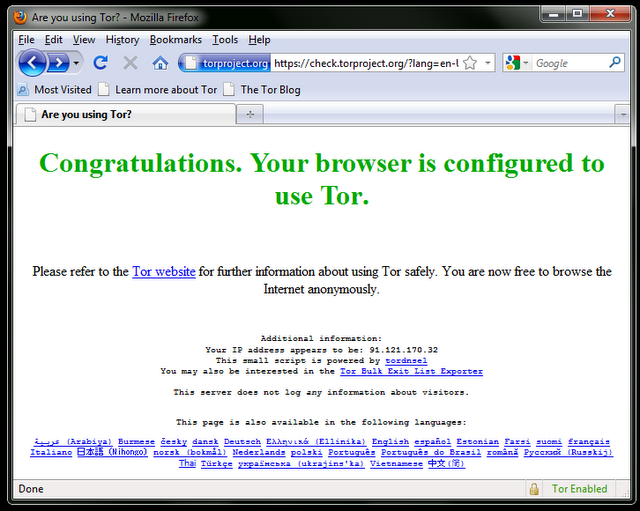Click the Back navigation arrow
Viewport: 640px width, 511px height.
pos(32,63)
